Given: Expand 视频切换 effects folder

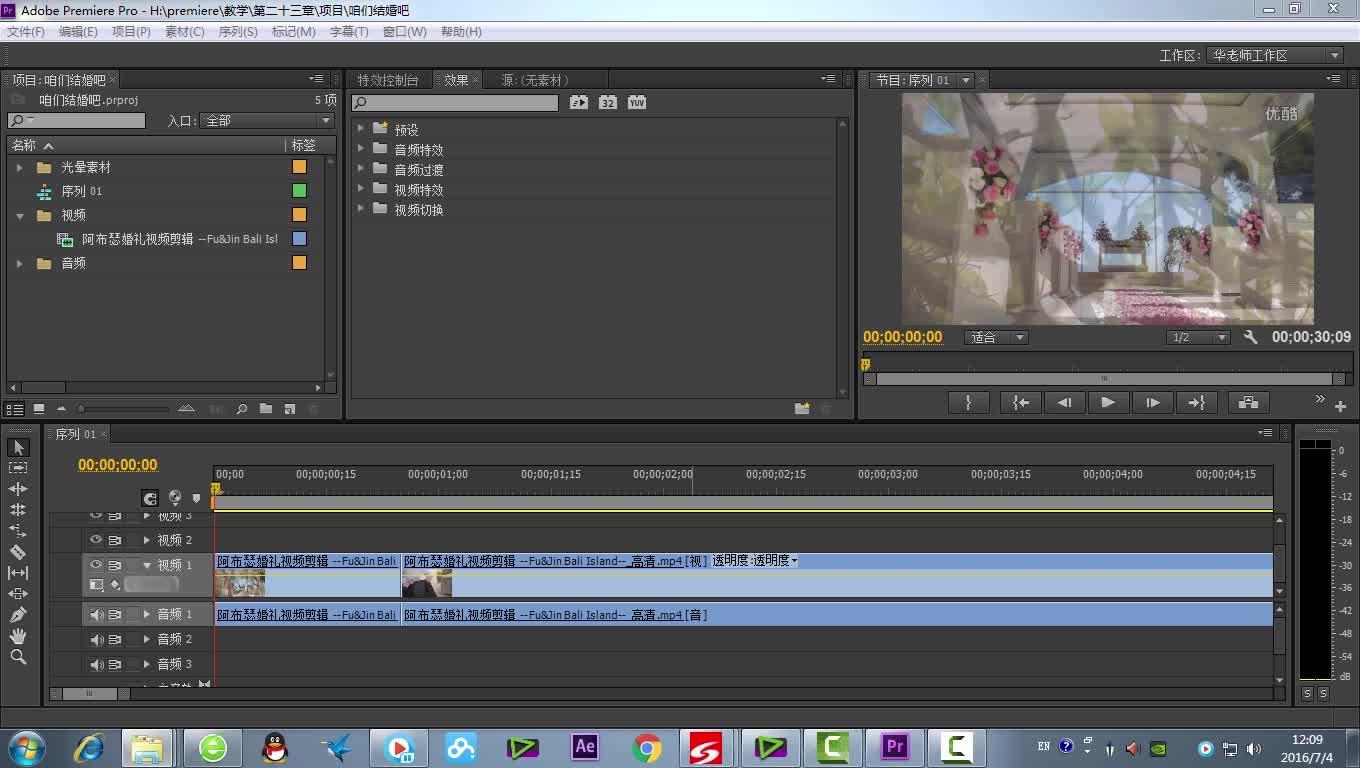Looking at the screenshot, I should [361, 209].
